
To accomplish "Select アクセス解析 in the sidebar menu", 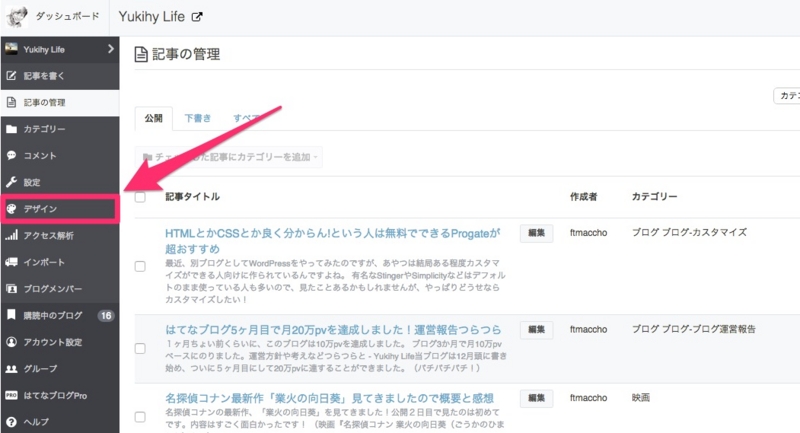I will point(60,235).
